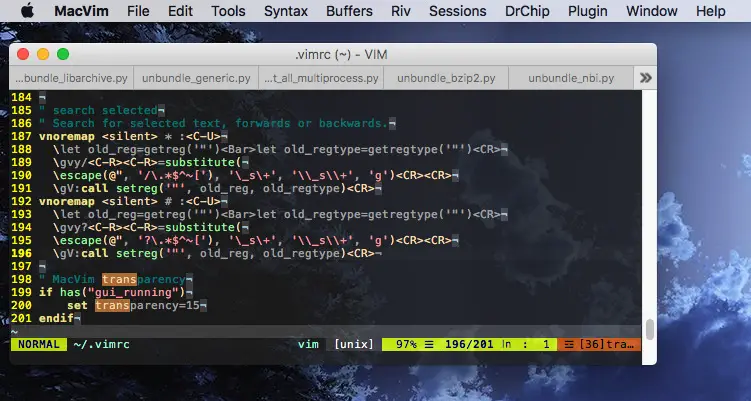Click the vim filetype in status line
This screenshot has width=751, height=401.
tap(308, 344)
